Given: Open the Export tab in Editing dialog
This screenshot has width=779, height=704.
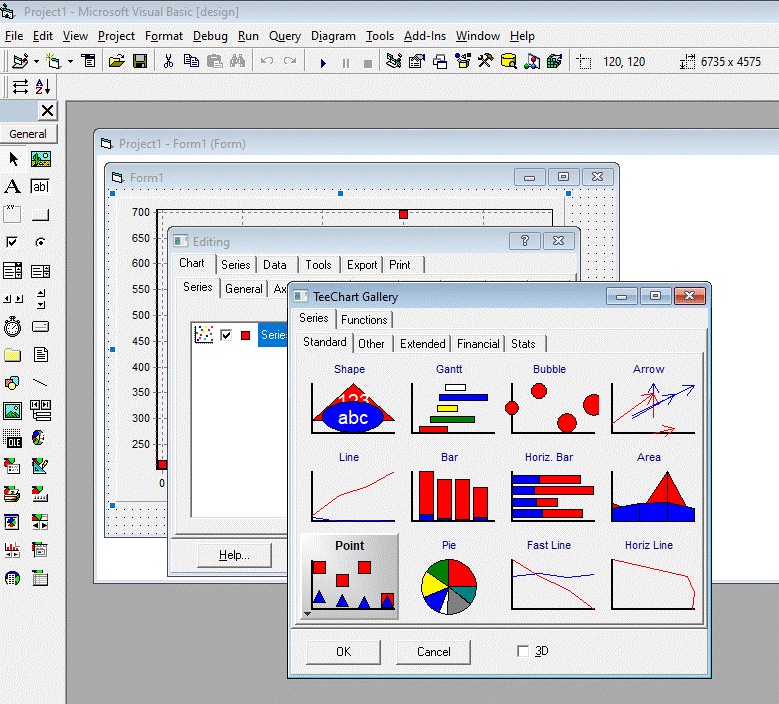Looking at the screenshot, I should point(362,265).
